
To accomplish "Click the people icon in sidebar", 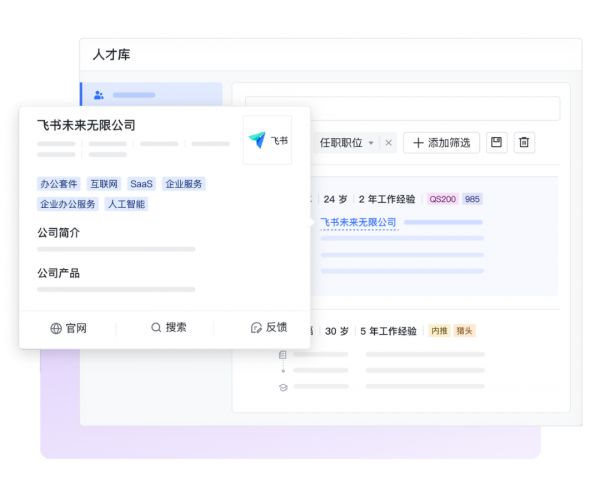I will coord(99,95).
